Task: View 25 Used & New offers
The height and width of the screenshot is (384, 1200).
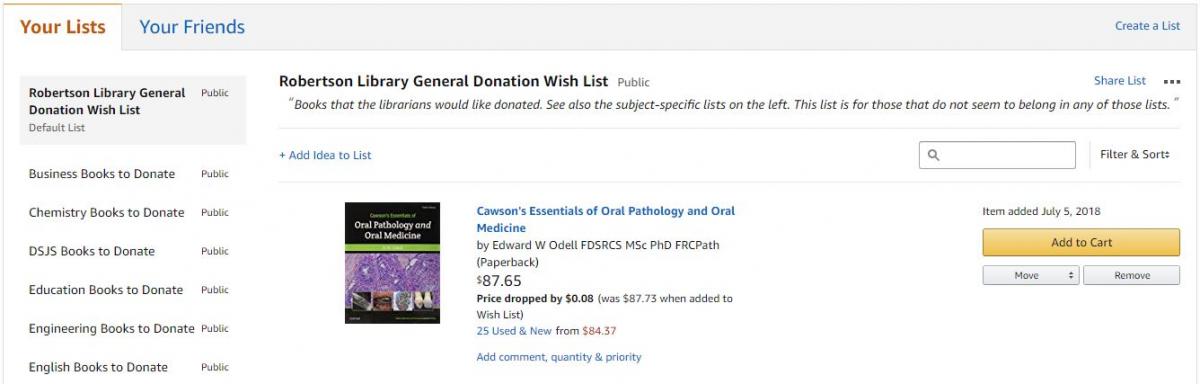Action: coord(514,331)
